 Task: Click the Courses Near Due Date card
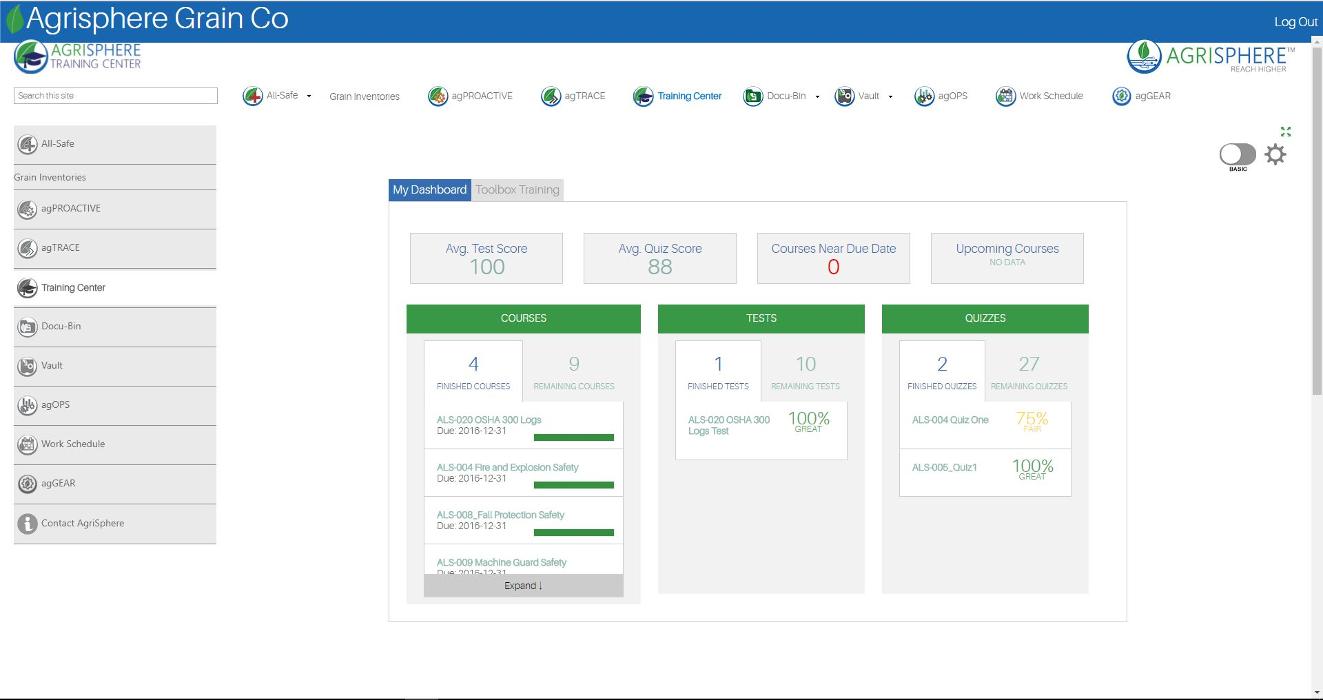click(833, 259)
